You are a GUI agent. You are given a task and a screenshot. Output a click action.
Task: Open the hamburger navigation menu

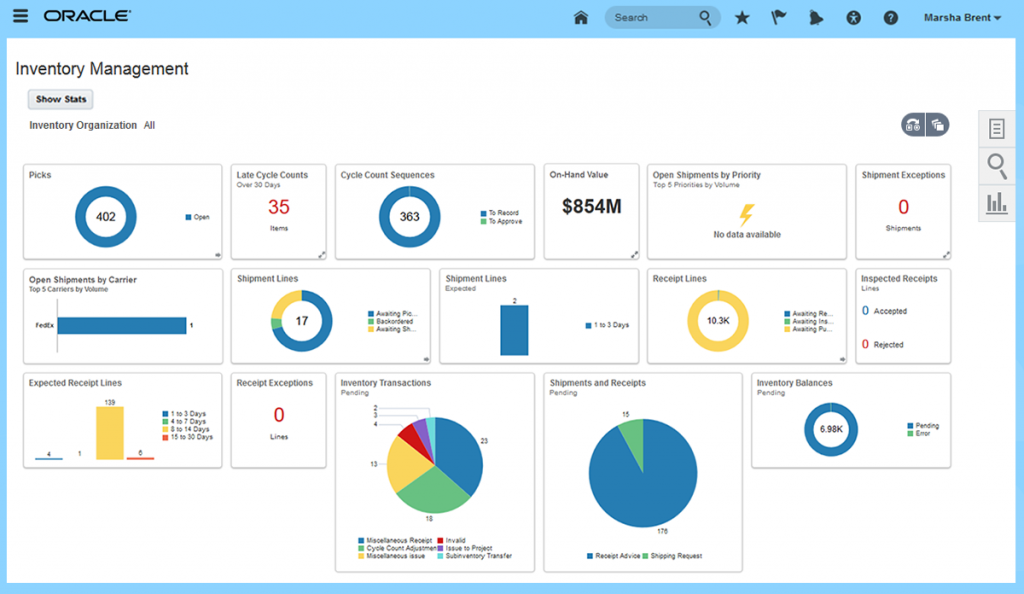pyautogui.click(x=20, y=17)
